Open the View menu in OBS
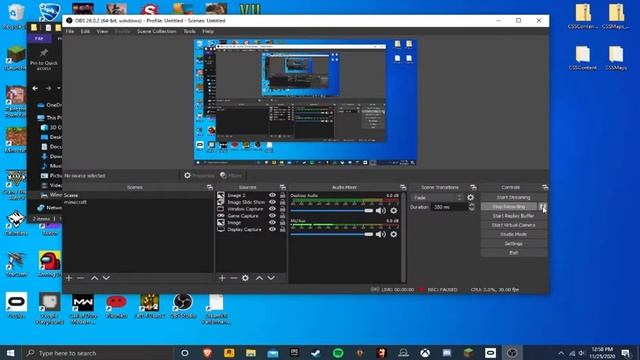 pos(102,31)
